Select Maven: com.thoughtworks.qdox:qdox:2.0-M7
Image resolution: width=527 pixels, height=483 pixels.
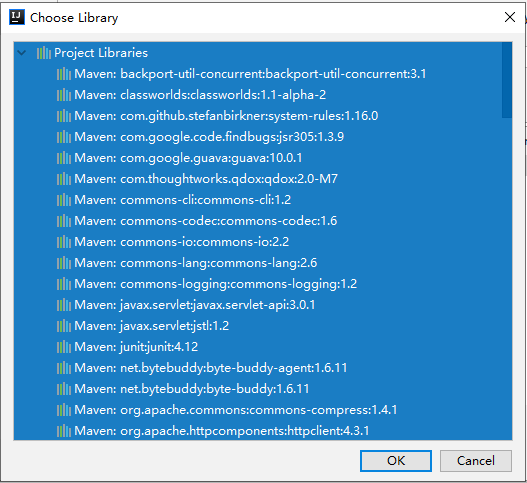pos(206,179)
